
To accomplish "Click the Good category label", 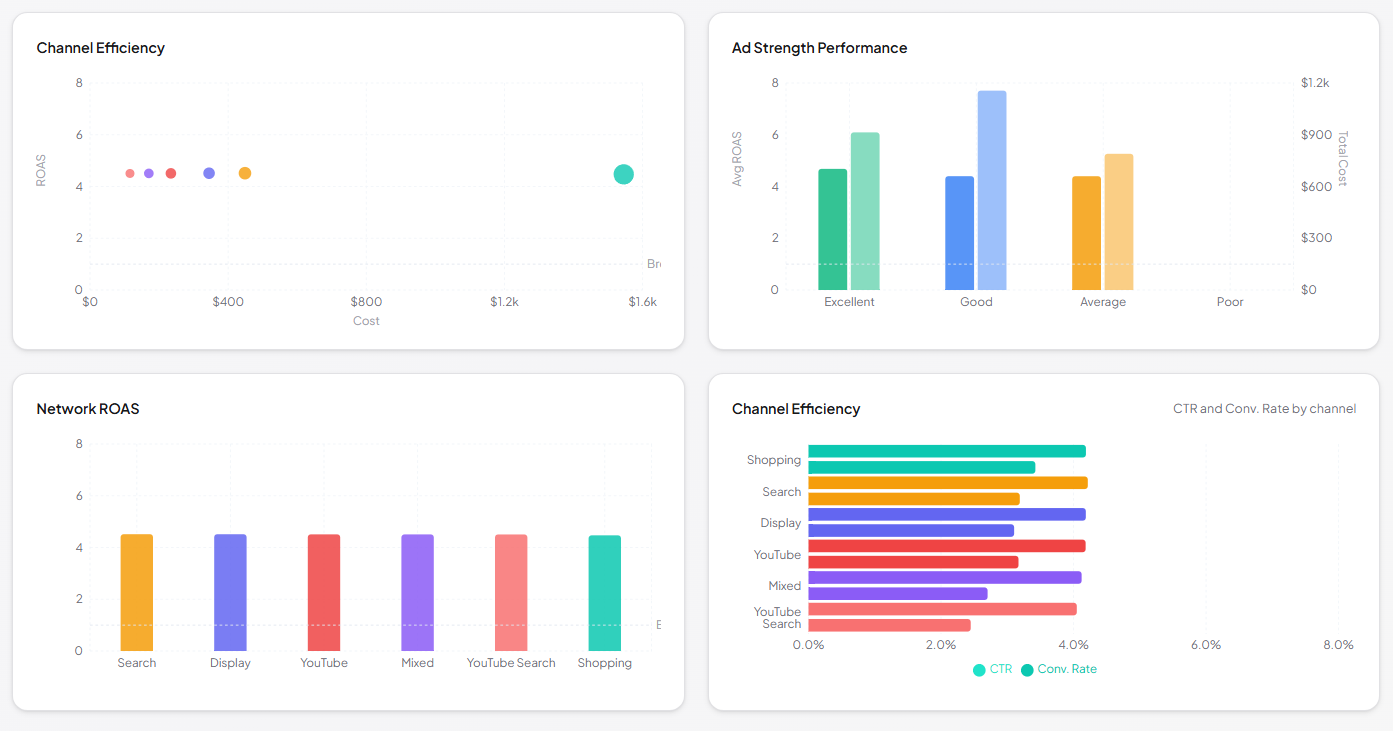I will pos(976,302).
